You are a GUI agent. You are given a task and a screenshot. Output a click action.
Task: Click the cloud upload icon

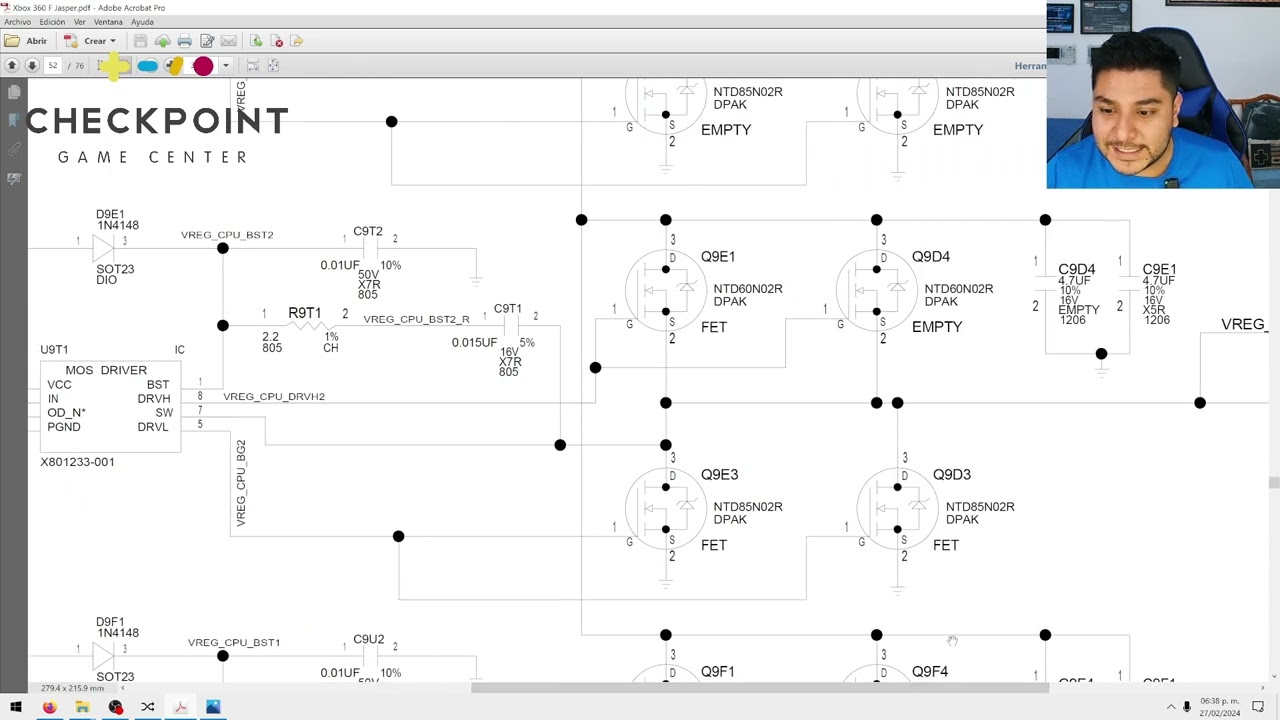[162, 41]
